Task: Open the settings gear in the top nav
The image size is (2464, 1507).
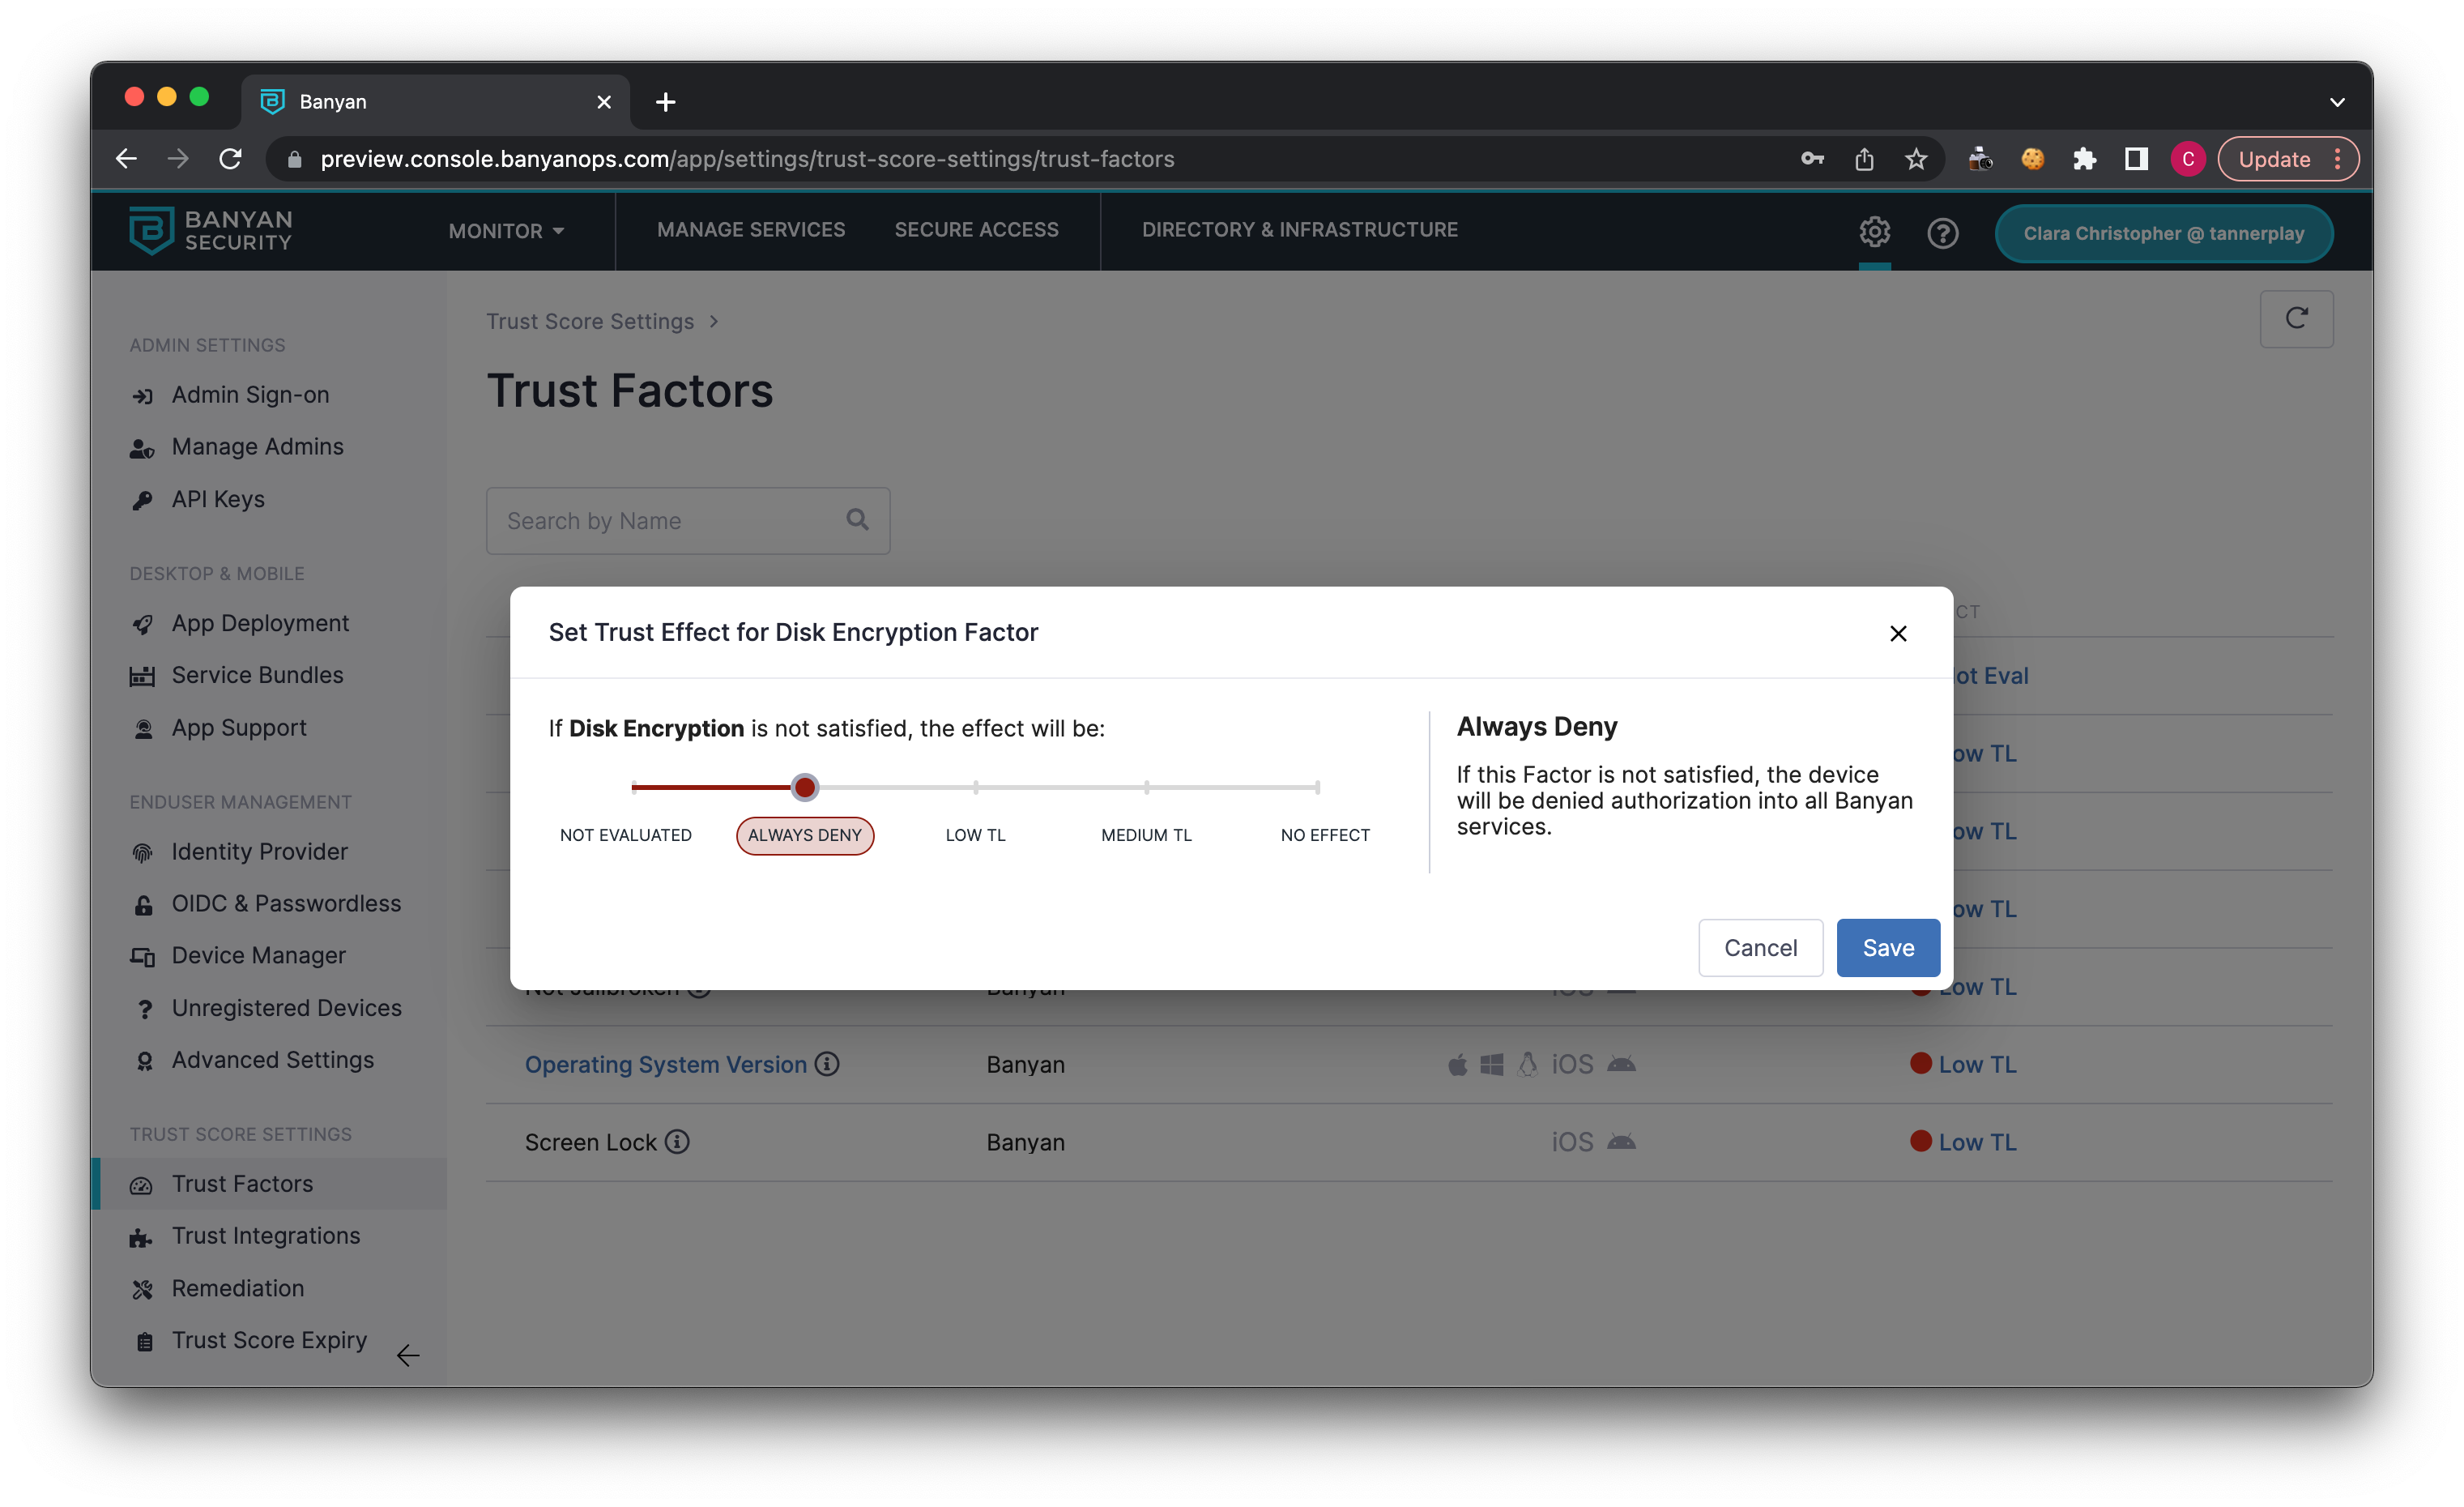Action: point(1874,232)
